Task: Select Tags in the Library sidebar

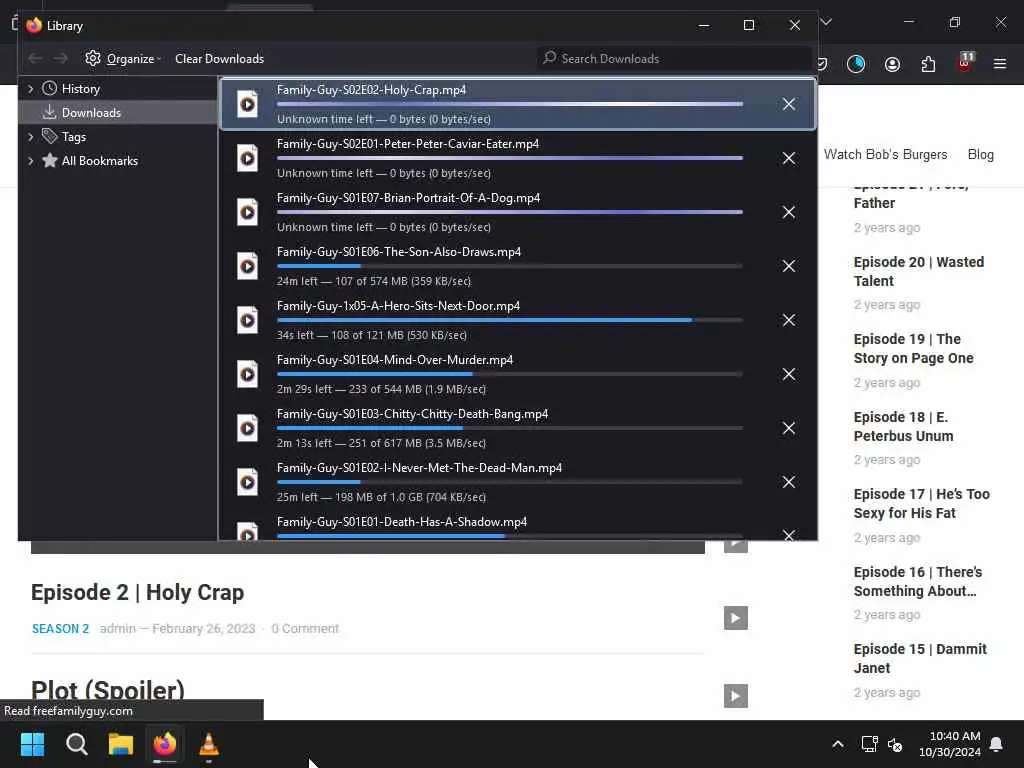Action: pos(74,136)
